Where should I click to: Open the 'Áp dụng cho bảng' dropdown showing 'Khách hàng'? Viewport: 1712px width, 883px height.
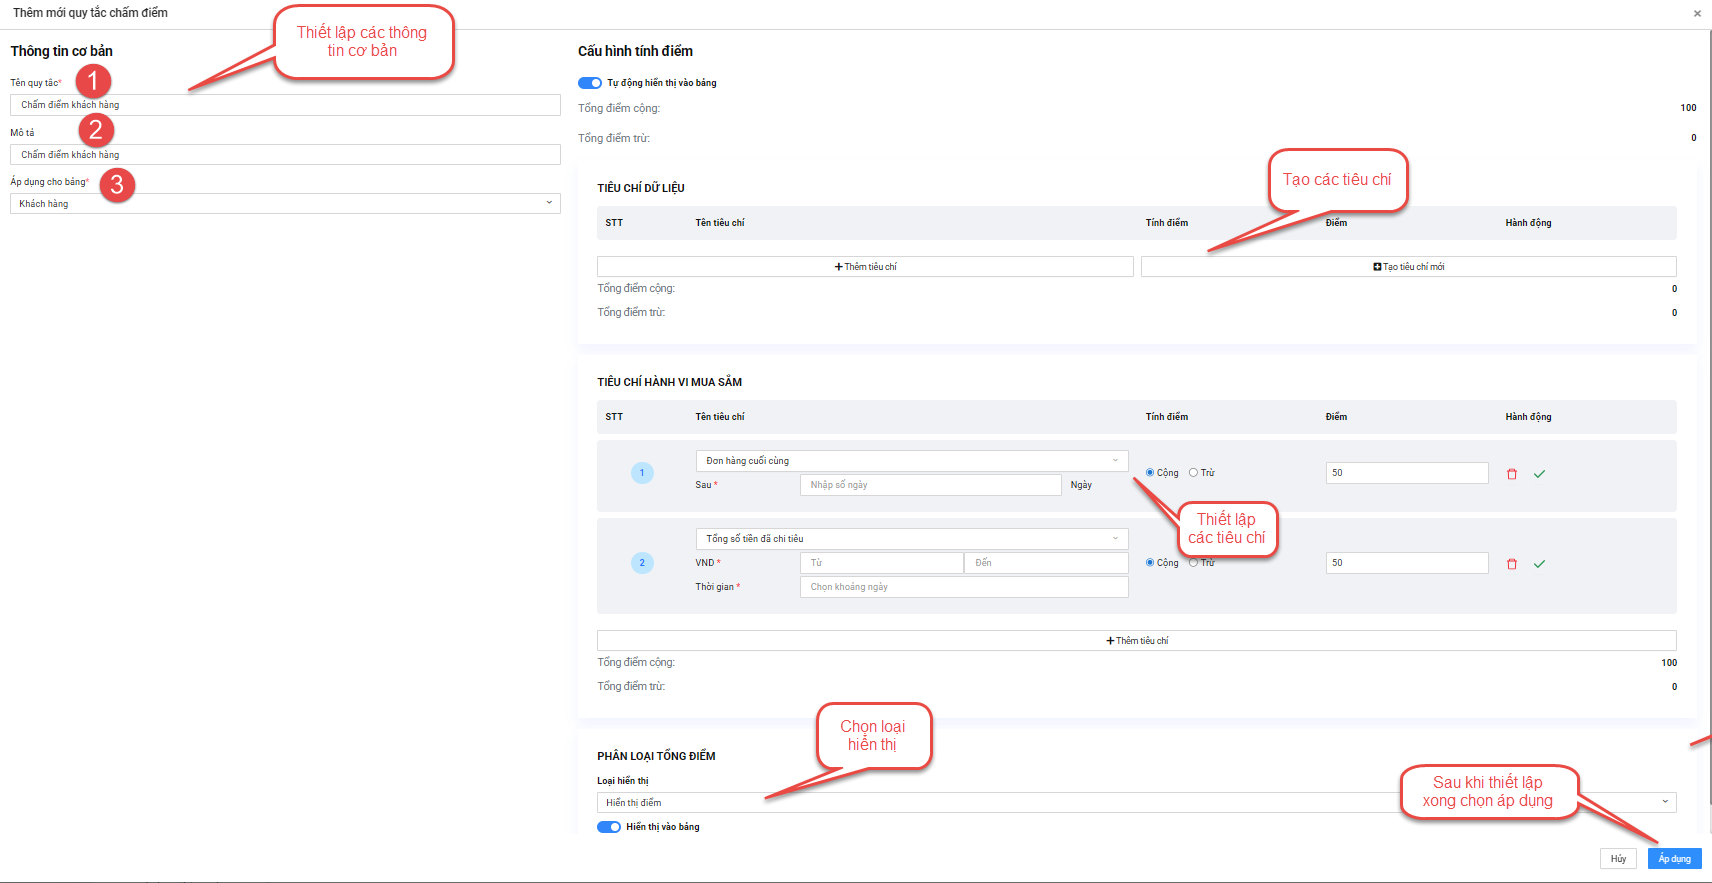pyautogui.click(x=285, y=204)
